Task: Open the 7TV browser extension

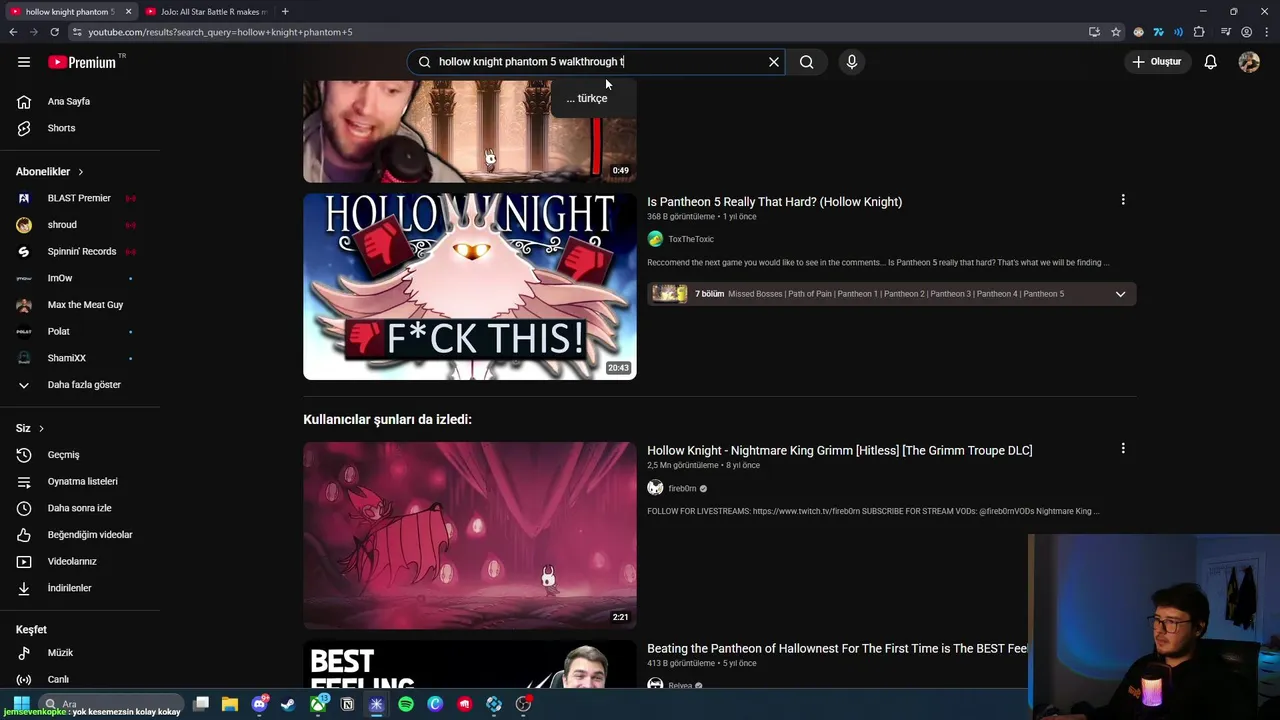Action: point(1158,32)
